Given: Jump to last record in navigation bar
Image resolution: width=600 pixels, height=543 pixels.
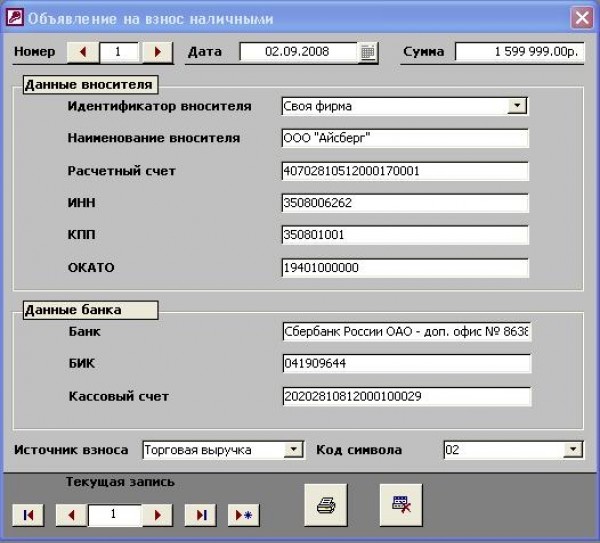Looking at the screenshot, I should pyautogui.click(x=201, y=515).
